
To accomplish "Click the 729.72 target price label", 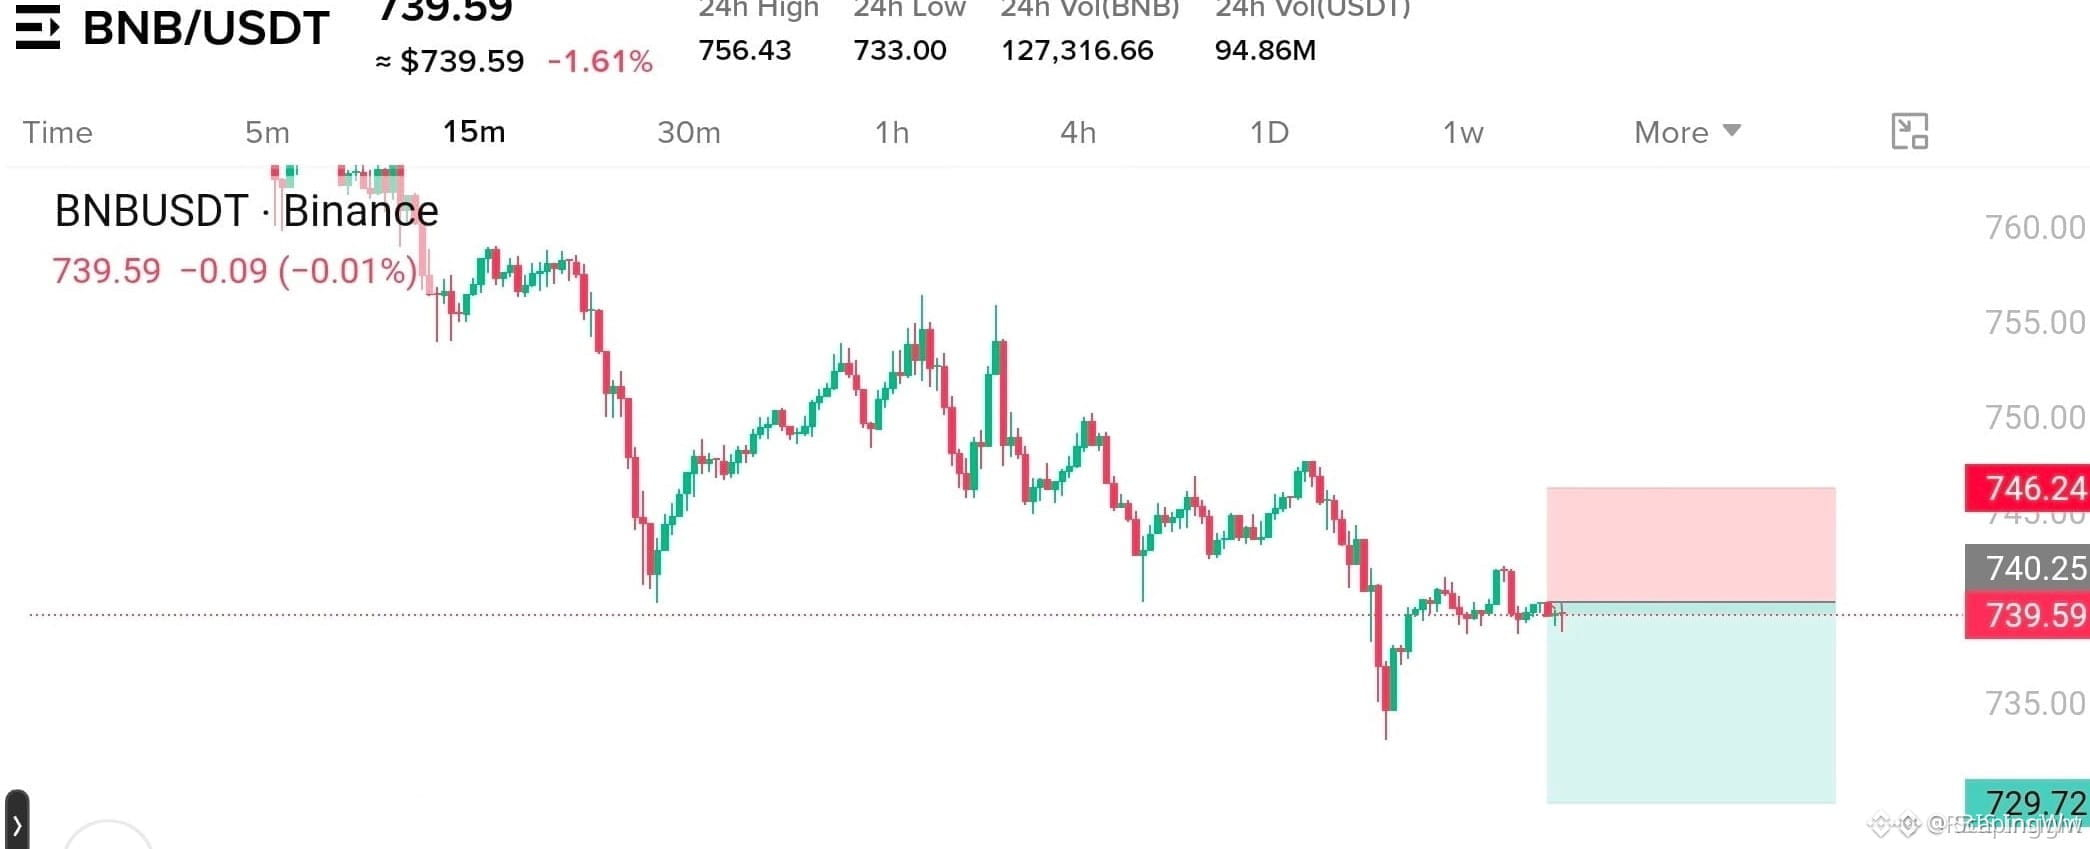I will click(2027, 802).
